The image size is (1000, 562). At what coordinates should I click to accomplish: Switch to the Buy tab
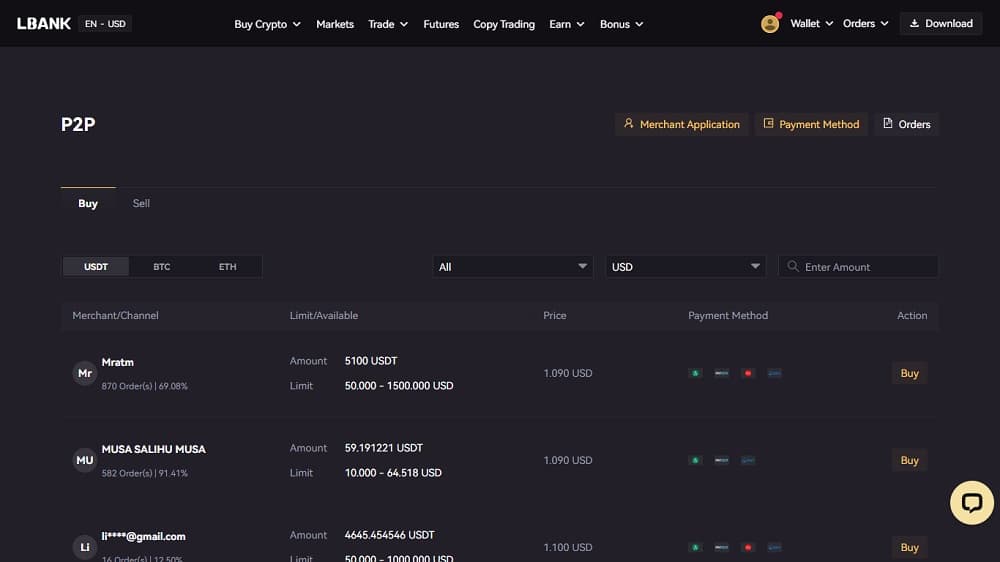click(x=88, y=203)
